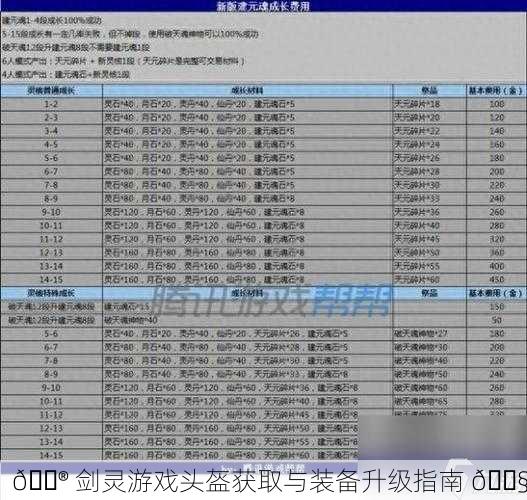
Task: Click the note about 5-15段成长 failure chance
Action: point(130,34)
